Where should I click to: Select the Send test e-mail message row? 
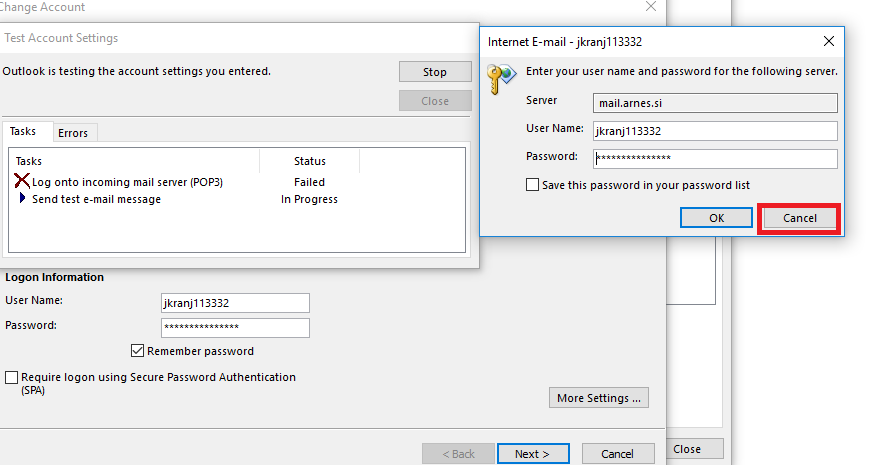(x=236, y=199)
